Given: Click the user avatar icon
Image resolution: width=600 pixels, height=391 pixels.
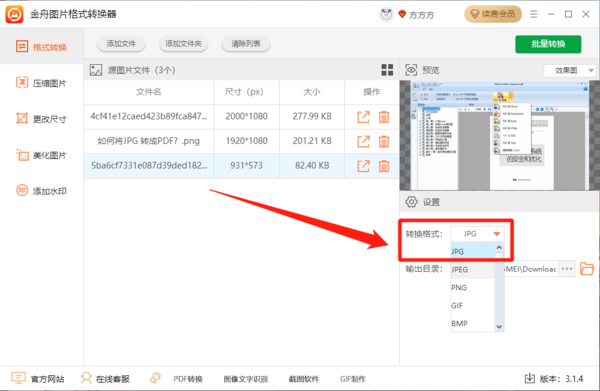Looking at the screenshot, I should [x=386, y=14].
